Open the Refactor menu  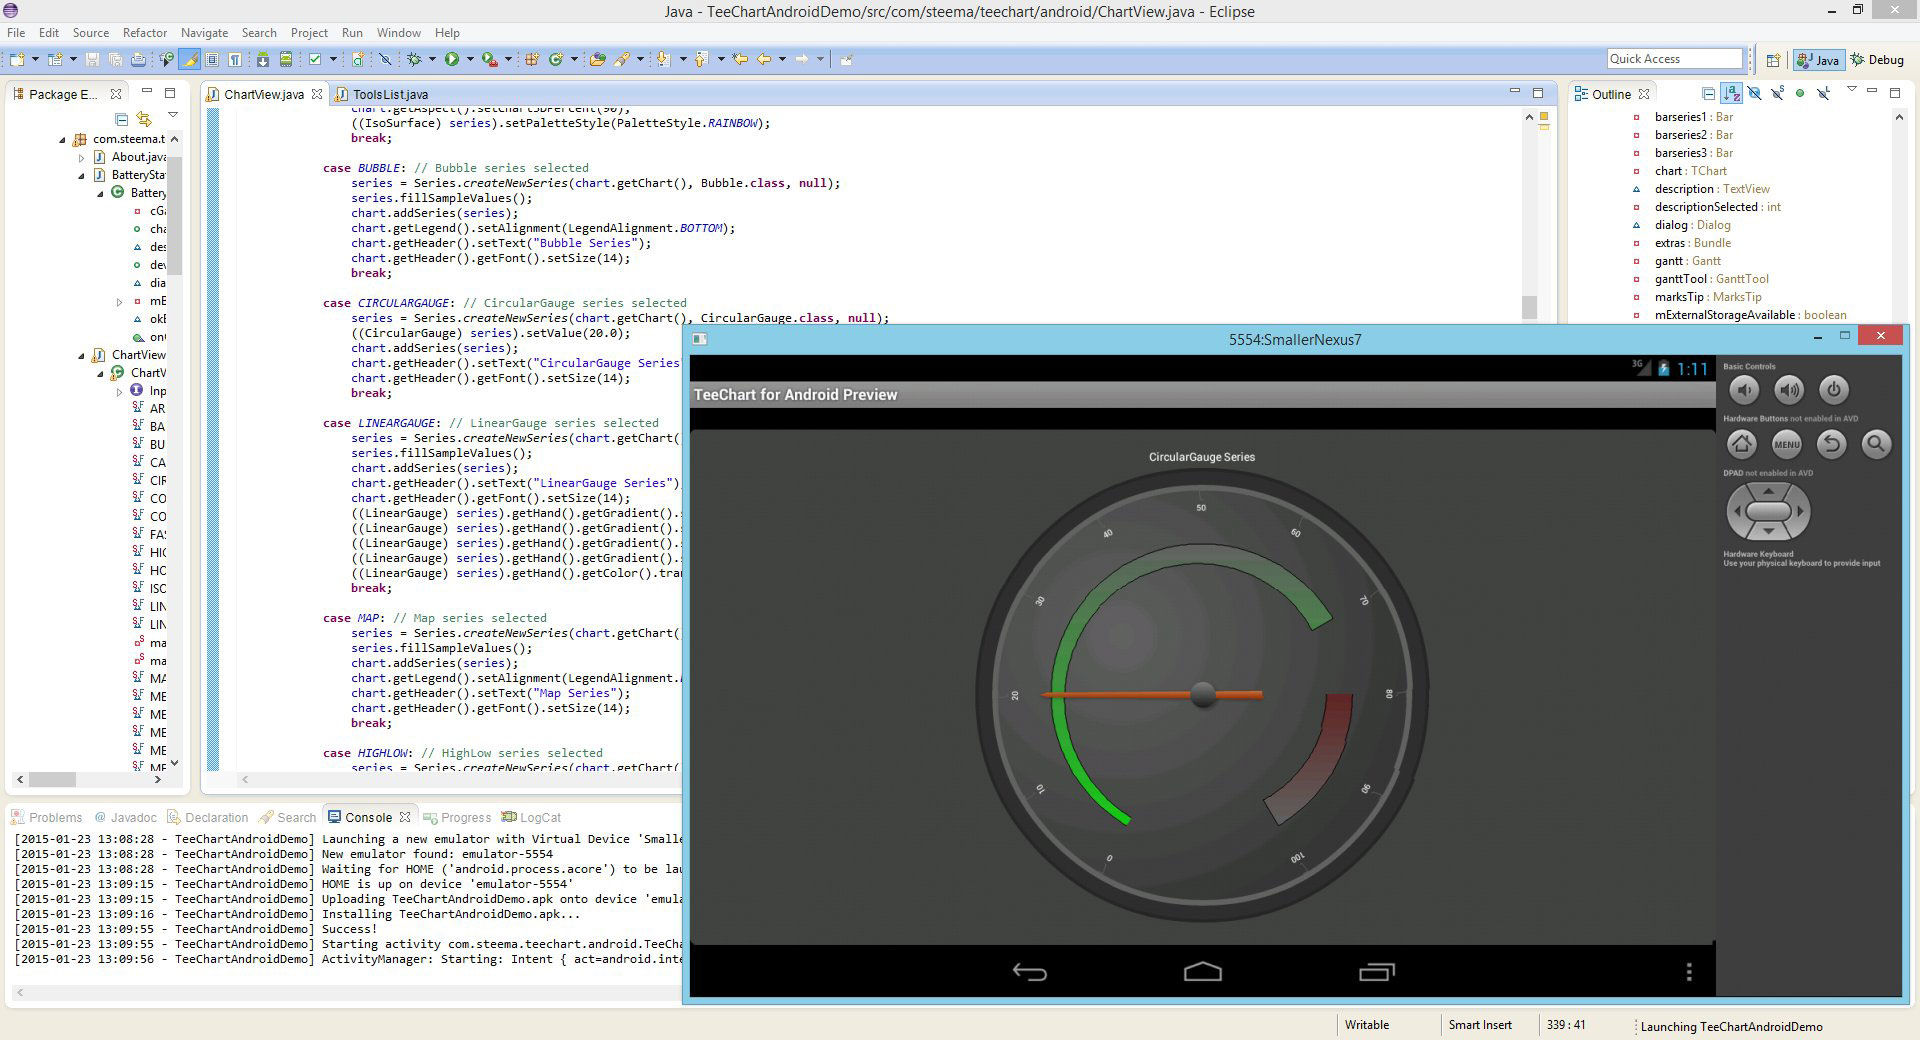[x=145, y=33]
